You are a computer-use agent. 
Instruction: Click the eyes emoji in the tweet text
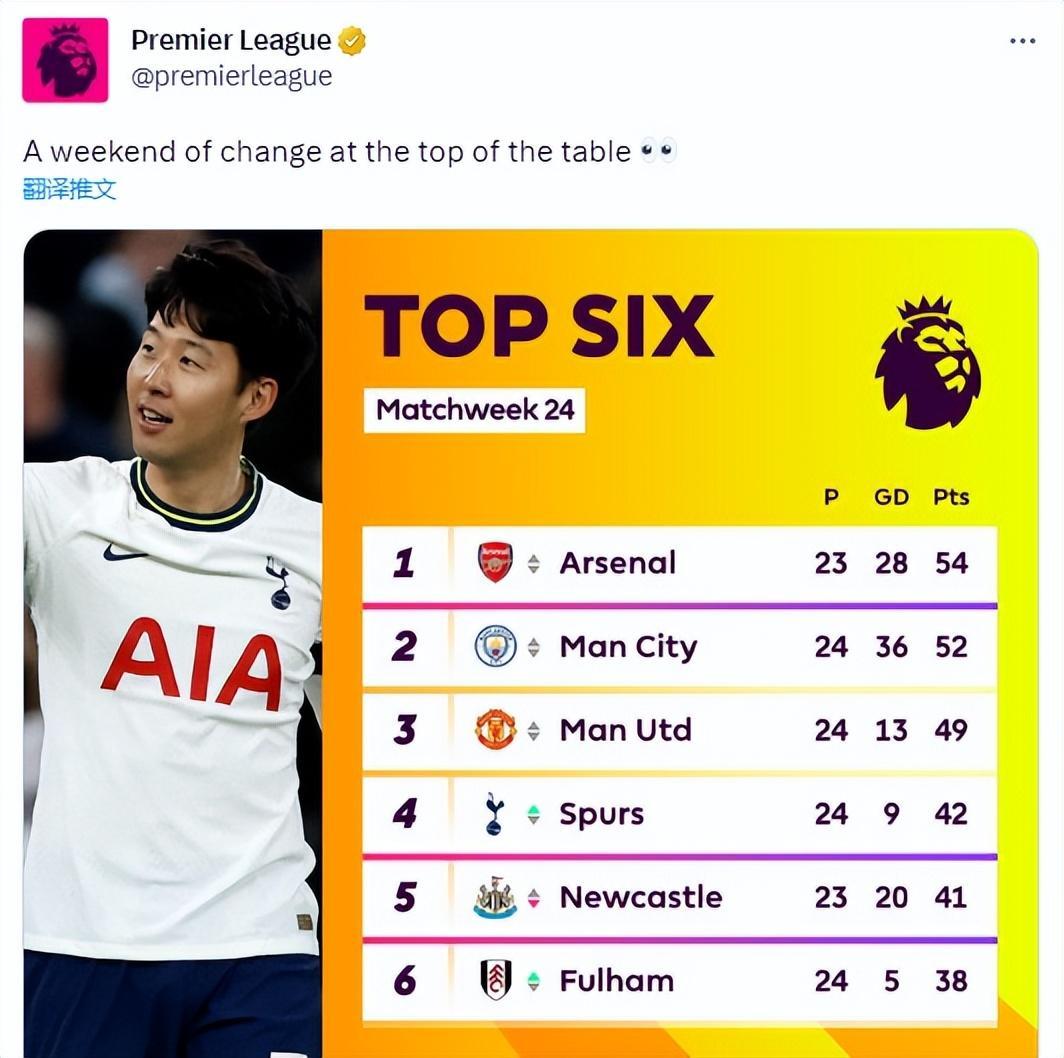point(658,152)
